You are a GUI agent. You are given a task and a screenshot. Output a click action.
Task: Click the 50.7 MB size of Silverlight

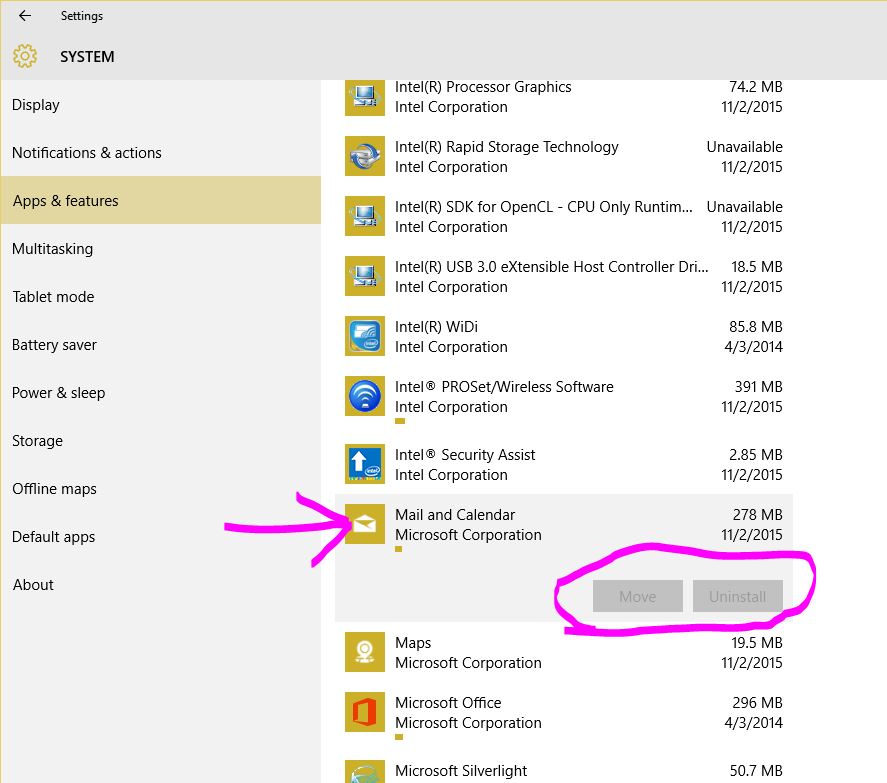tap(756, 771)
